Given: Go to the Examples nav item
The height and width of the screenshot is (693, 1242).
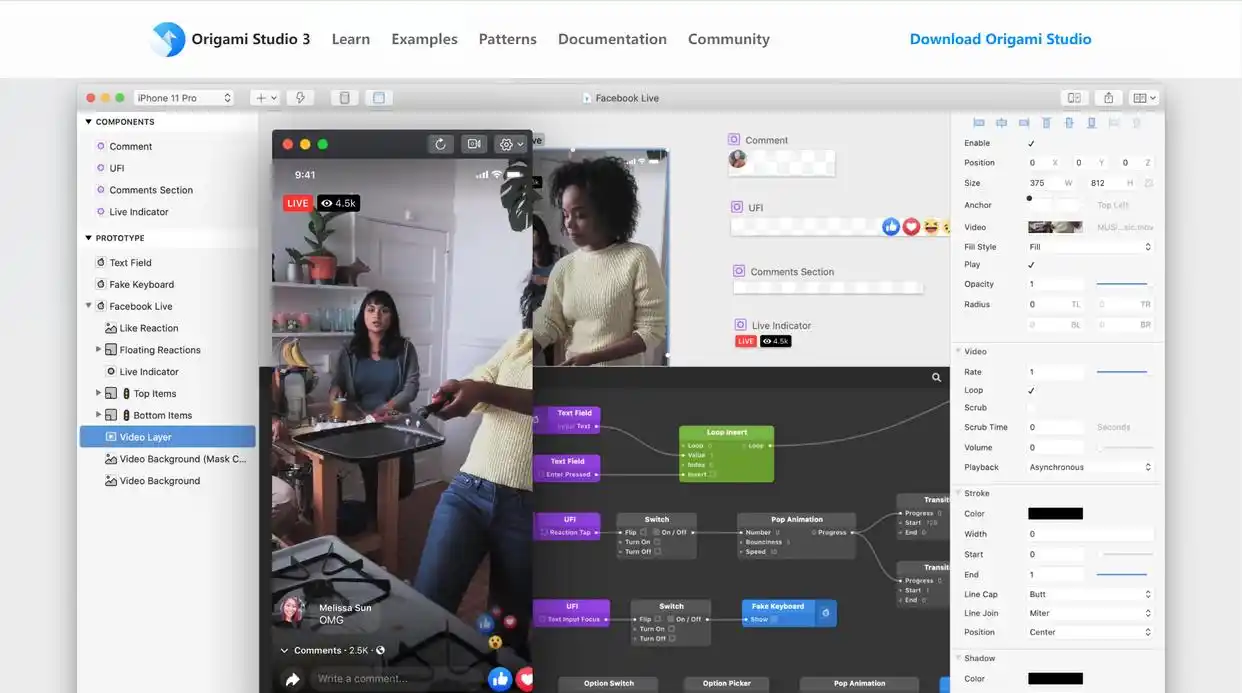Looking at the screenshot, I should (x=424, y=39).
